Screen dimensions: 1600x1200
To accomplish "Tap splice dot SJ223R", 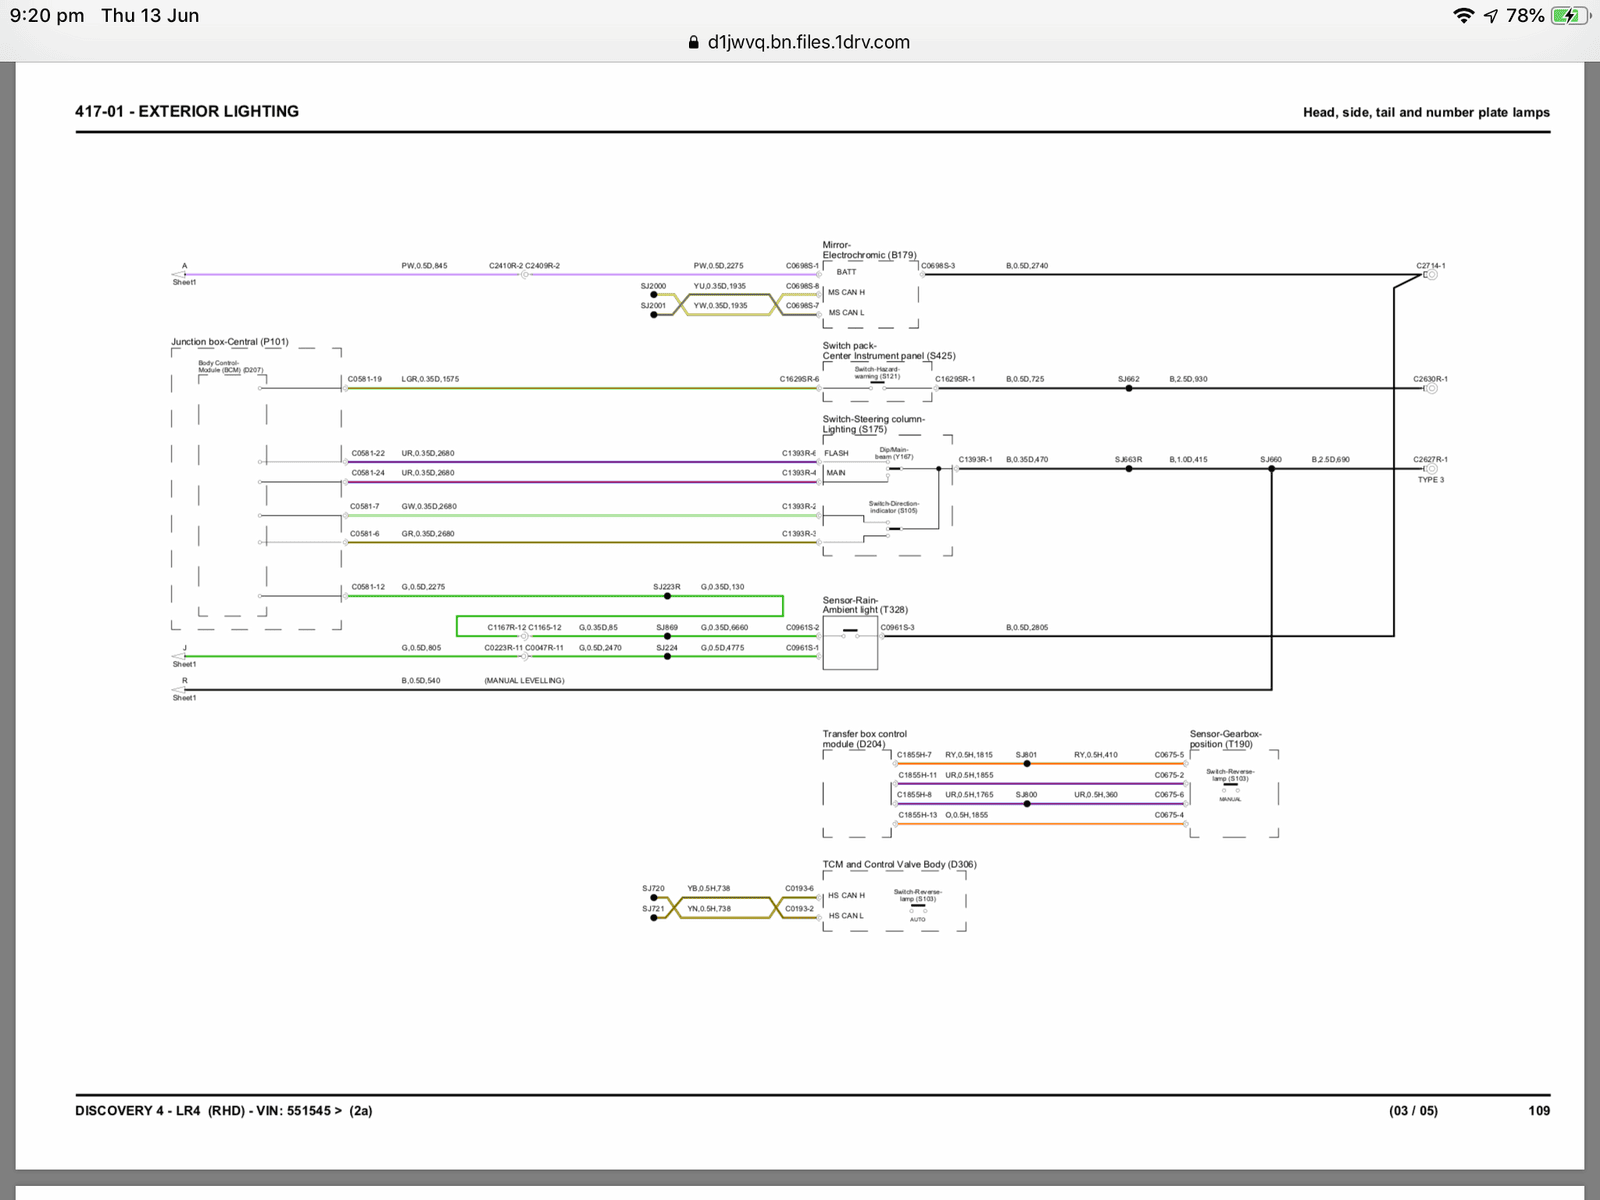I will [x=667, y=596].
